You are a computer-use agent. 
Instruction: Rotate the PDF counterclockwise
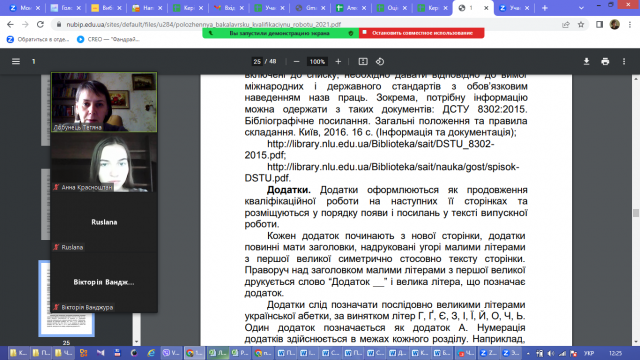click(380, 61)
